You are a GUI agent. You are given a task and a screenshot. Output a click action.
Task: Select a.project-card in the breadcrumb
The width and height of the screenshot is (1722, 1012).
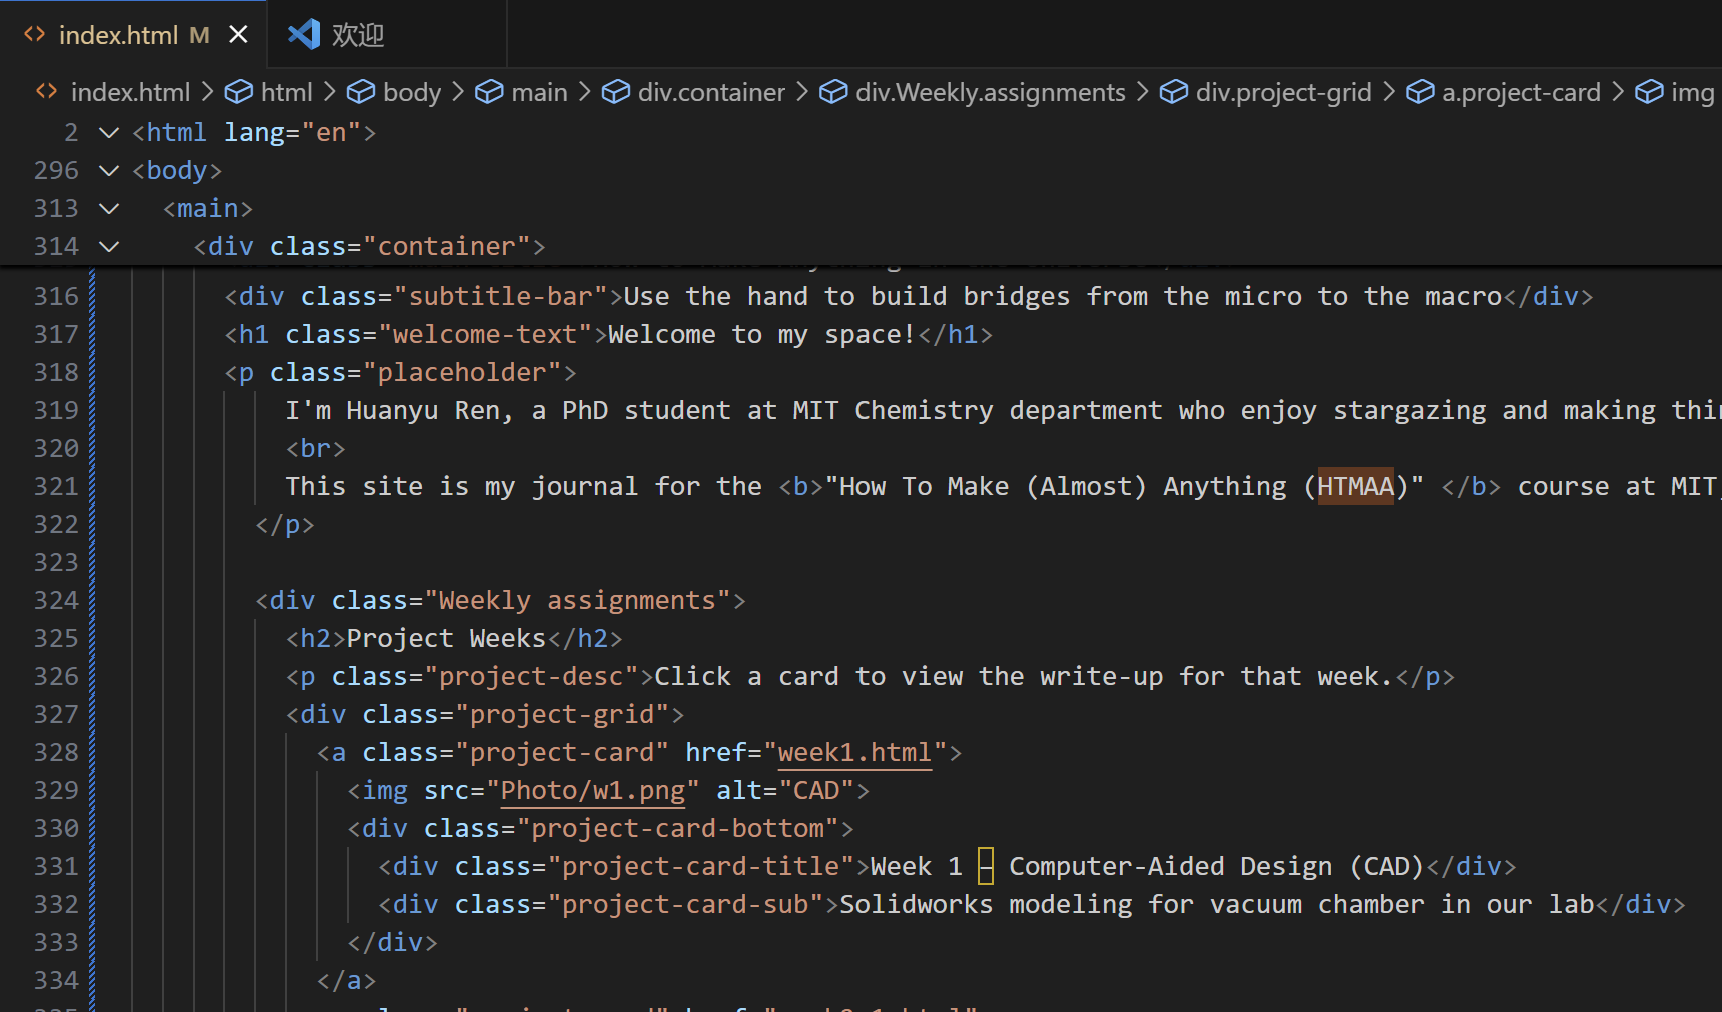1520,92
